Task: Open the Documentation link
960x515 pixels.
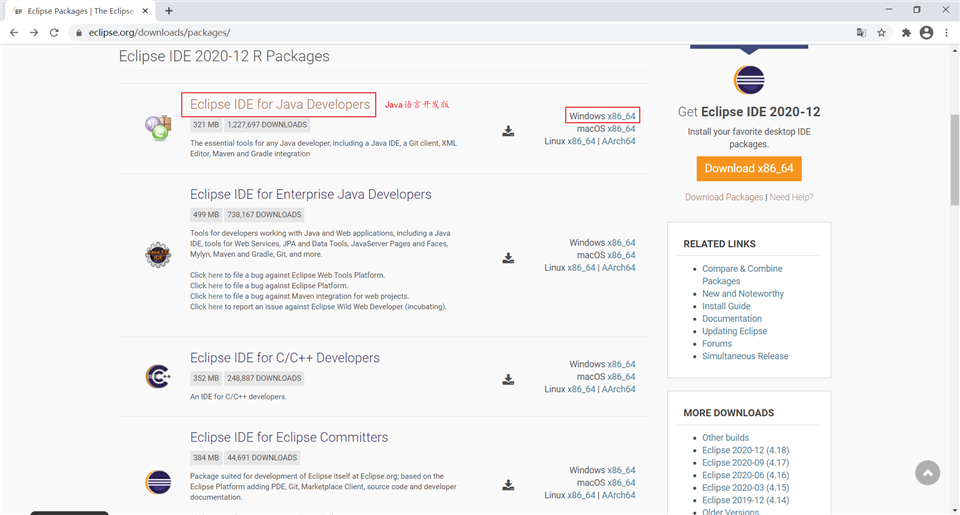Action: pos(732,318)
